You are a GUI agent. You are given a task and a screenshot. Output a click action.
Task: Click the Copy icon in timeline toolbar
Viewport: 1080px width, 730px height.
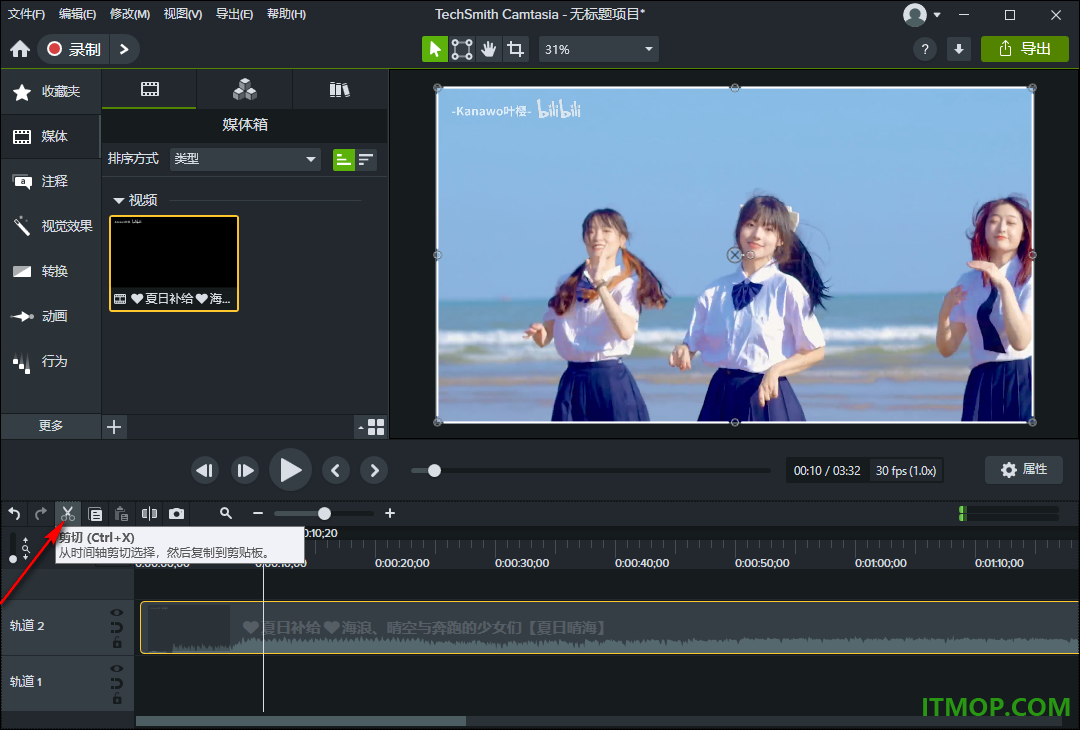pyautogui.click(x=95, y=514)
